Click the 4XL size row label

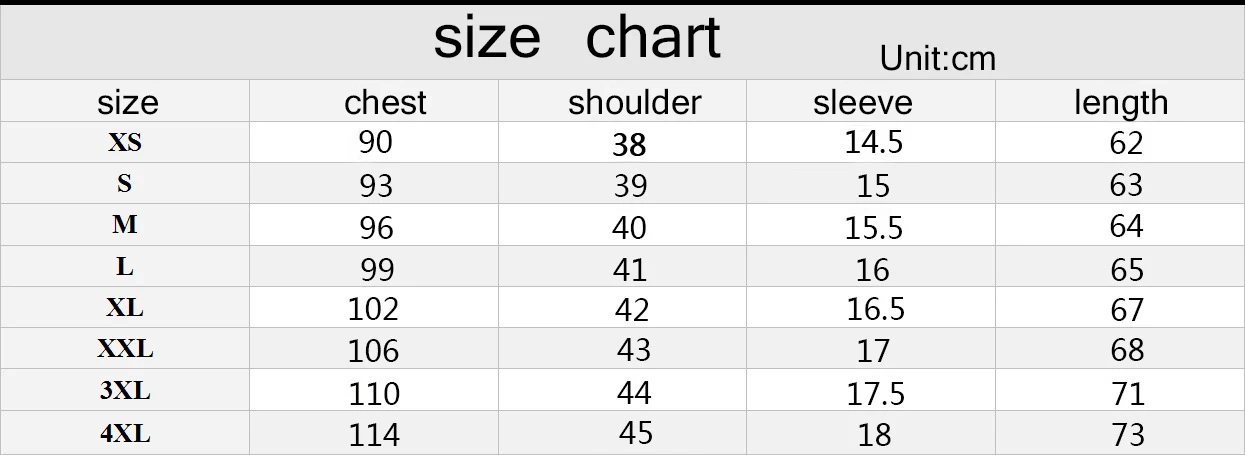(x=125, y=433)
